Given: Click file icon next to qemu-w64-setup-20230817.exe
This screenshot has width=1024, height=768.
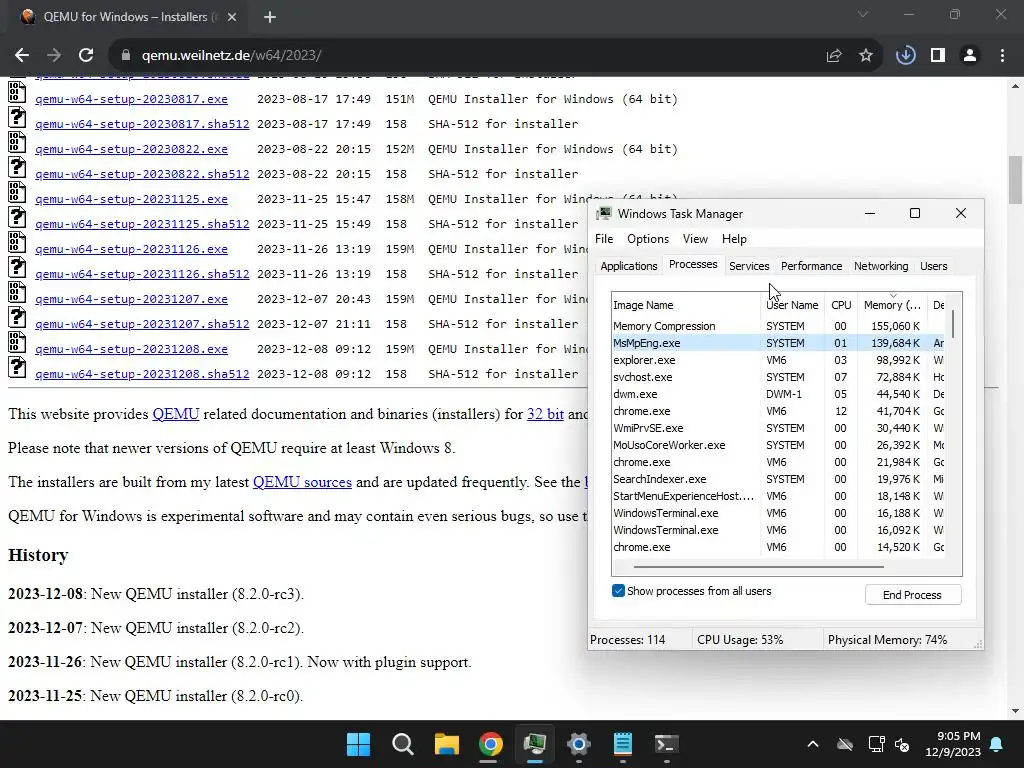Looking at the screenshot, I should [17, 91].
